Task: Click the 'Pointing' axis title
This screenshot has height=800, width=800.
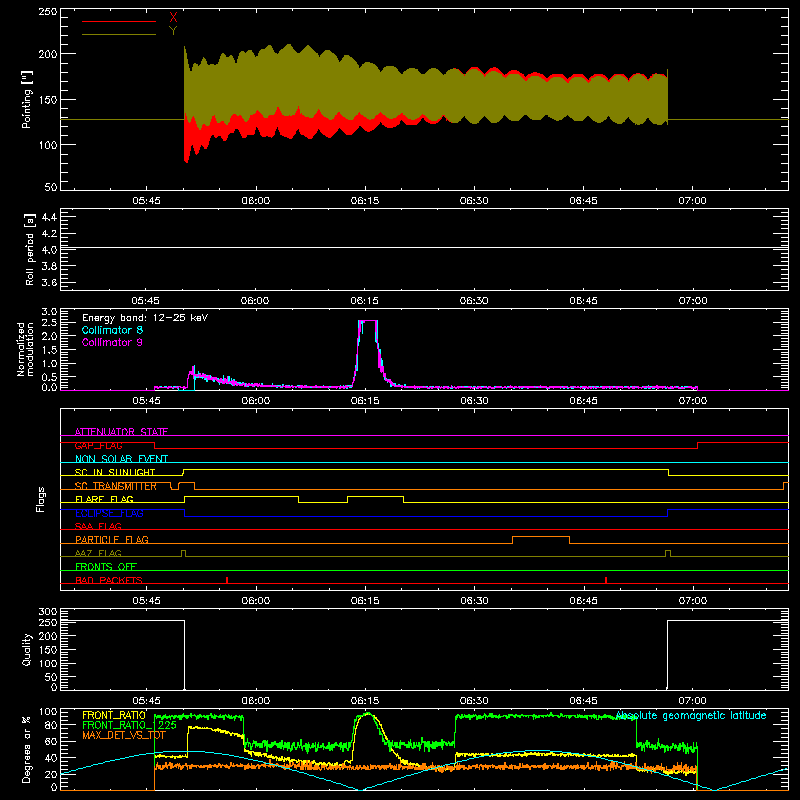Action: coord(27,99)
